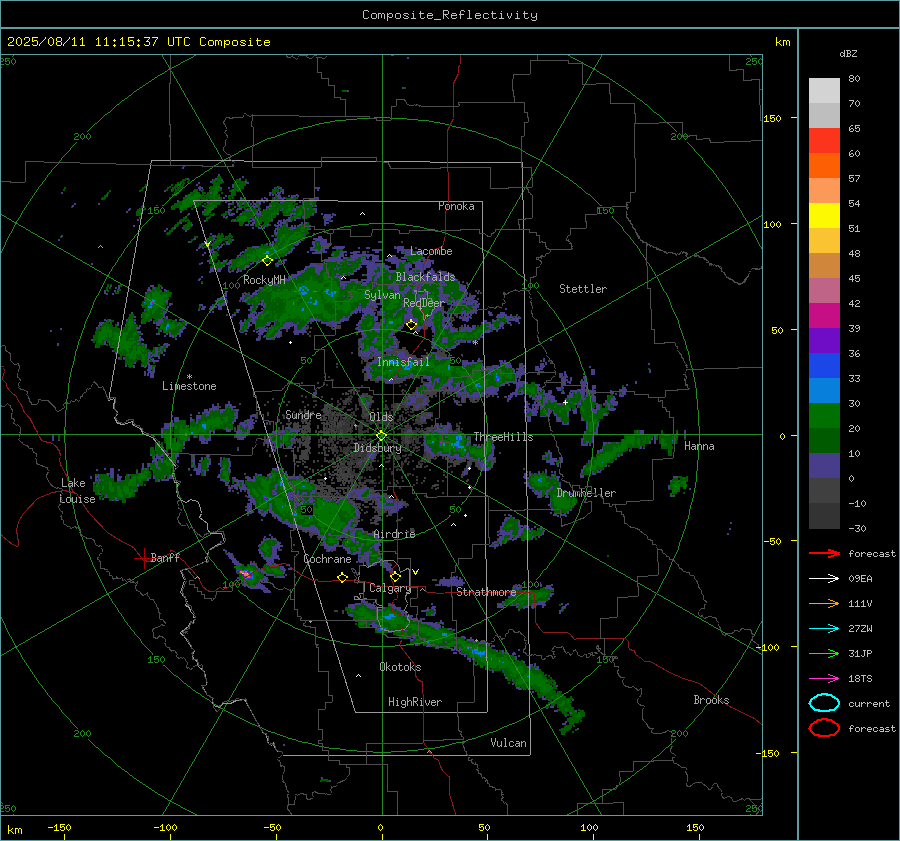Image resolution: width=900 pixels, height=841 pixels.
Task: Click the Cochrane city label
Action: [x=327, y=559]
